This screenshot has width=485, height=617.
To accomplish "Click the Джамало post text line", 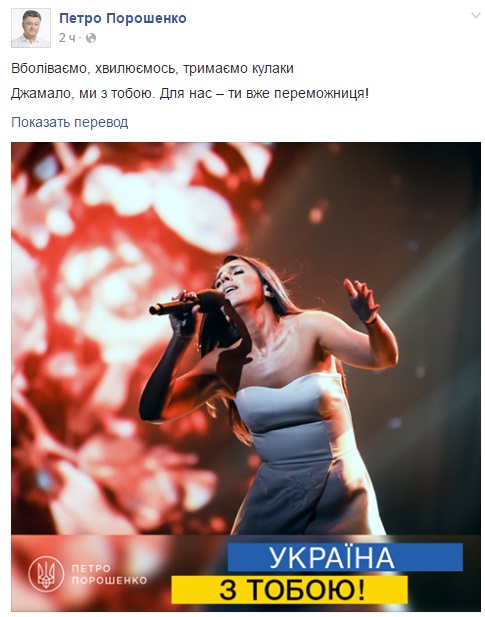I will click(x=190, y=94).
